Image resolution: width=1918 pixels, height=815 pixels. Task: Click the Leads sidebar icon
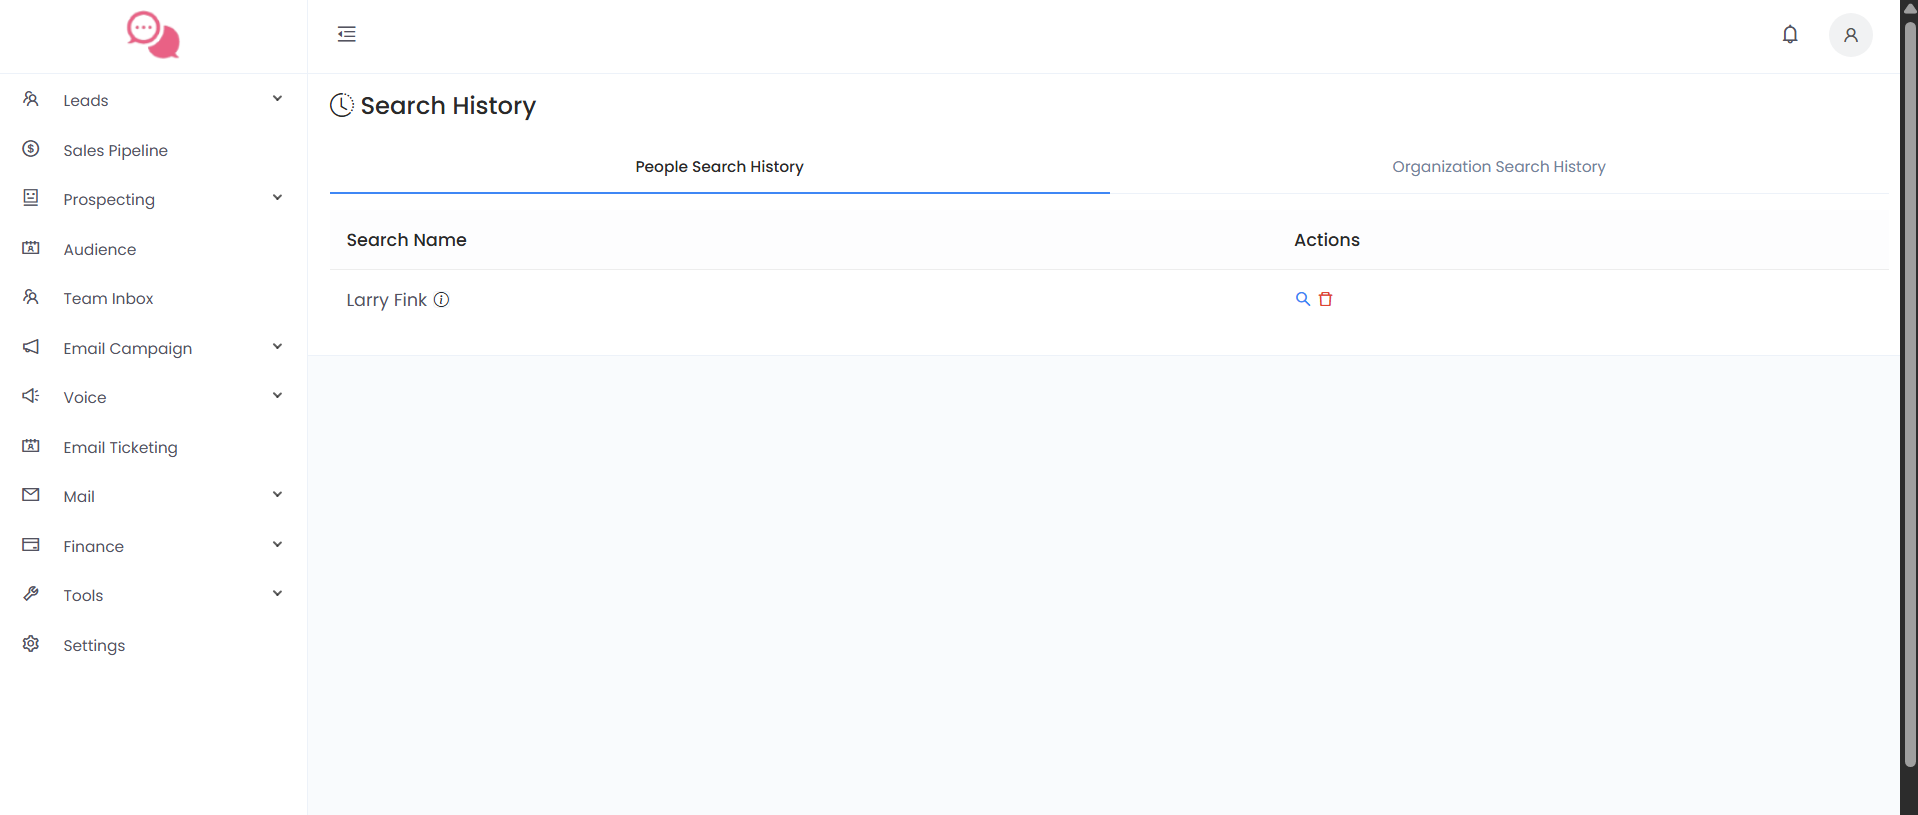tap(31, 99)
